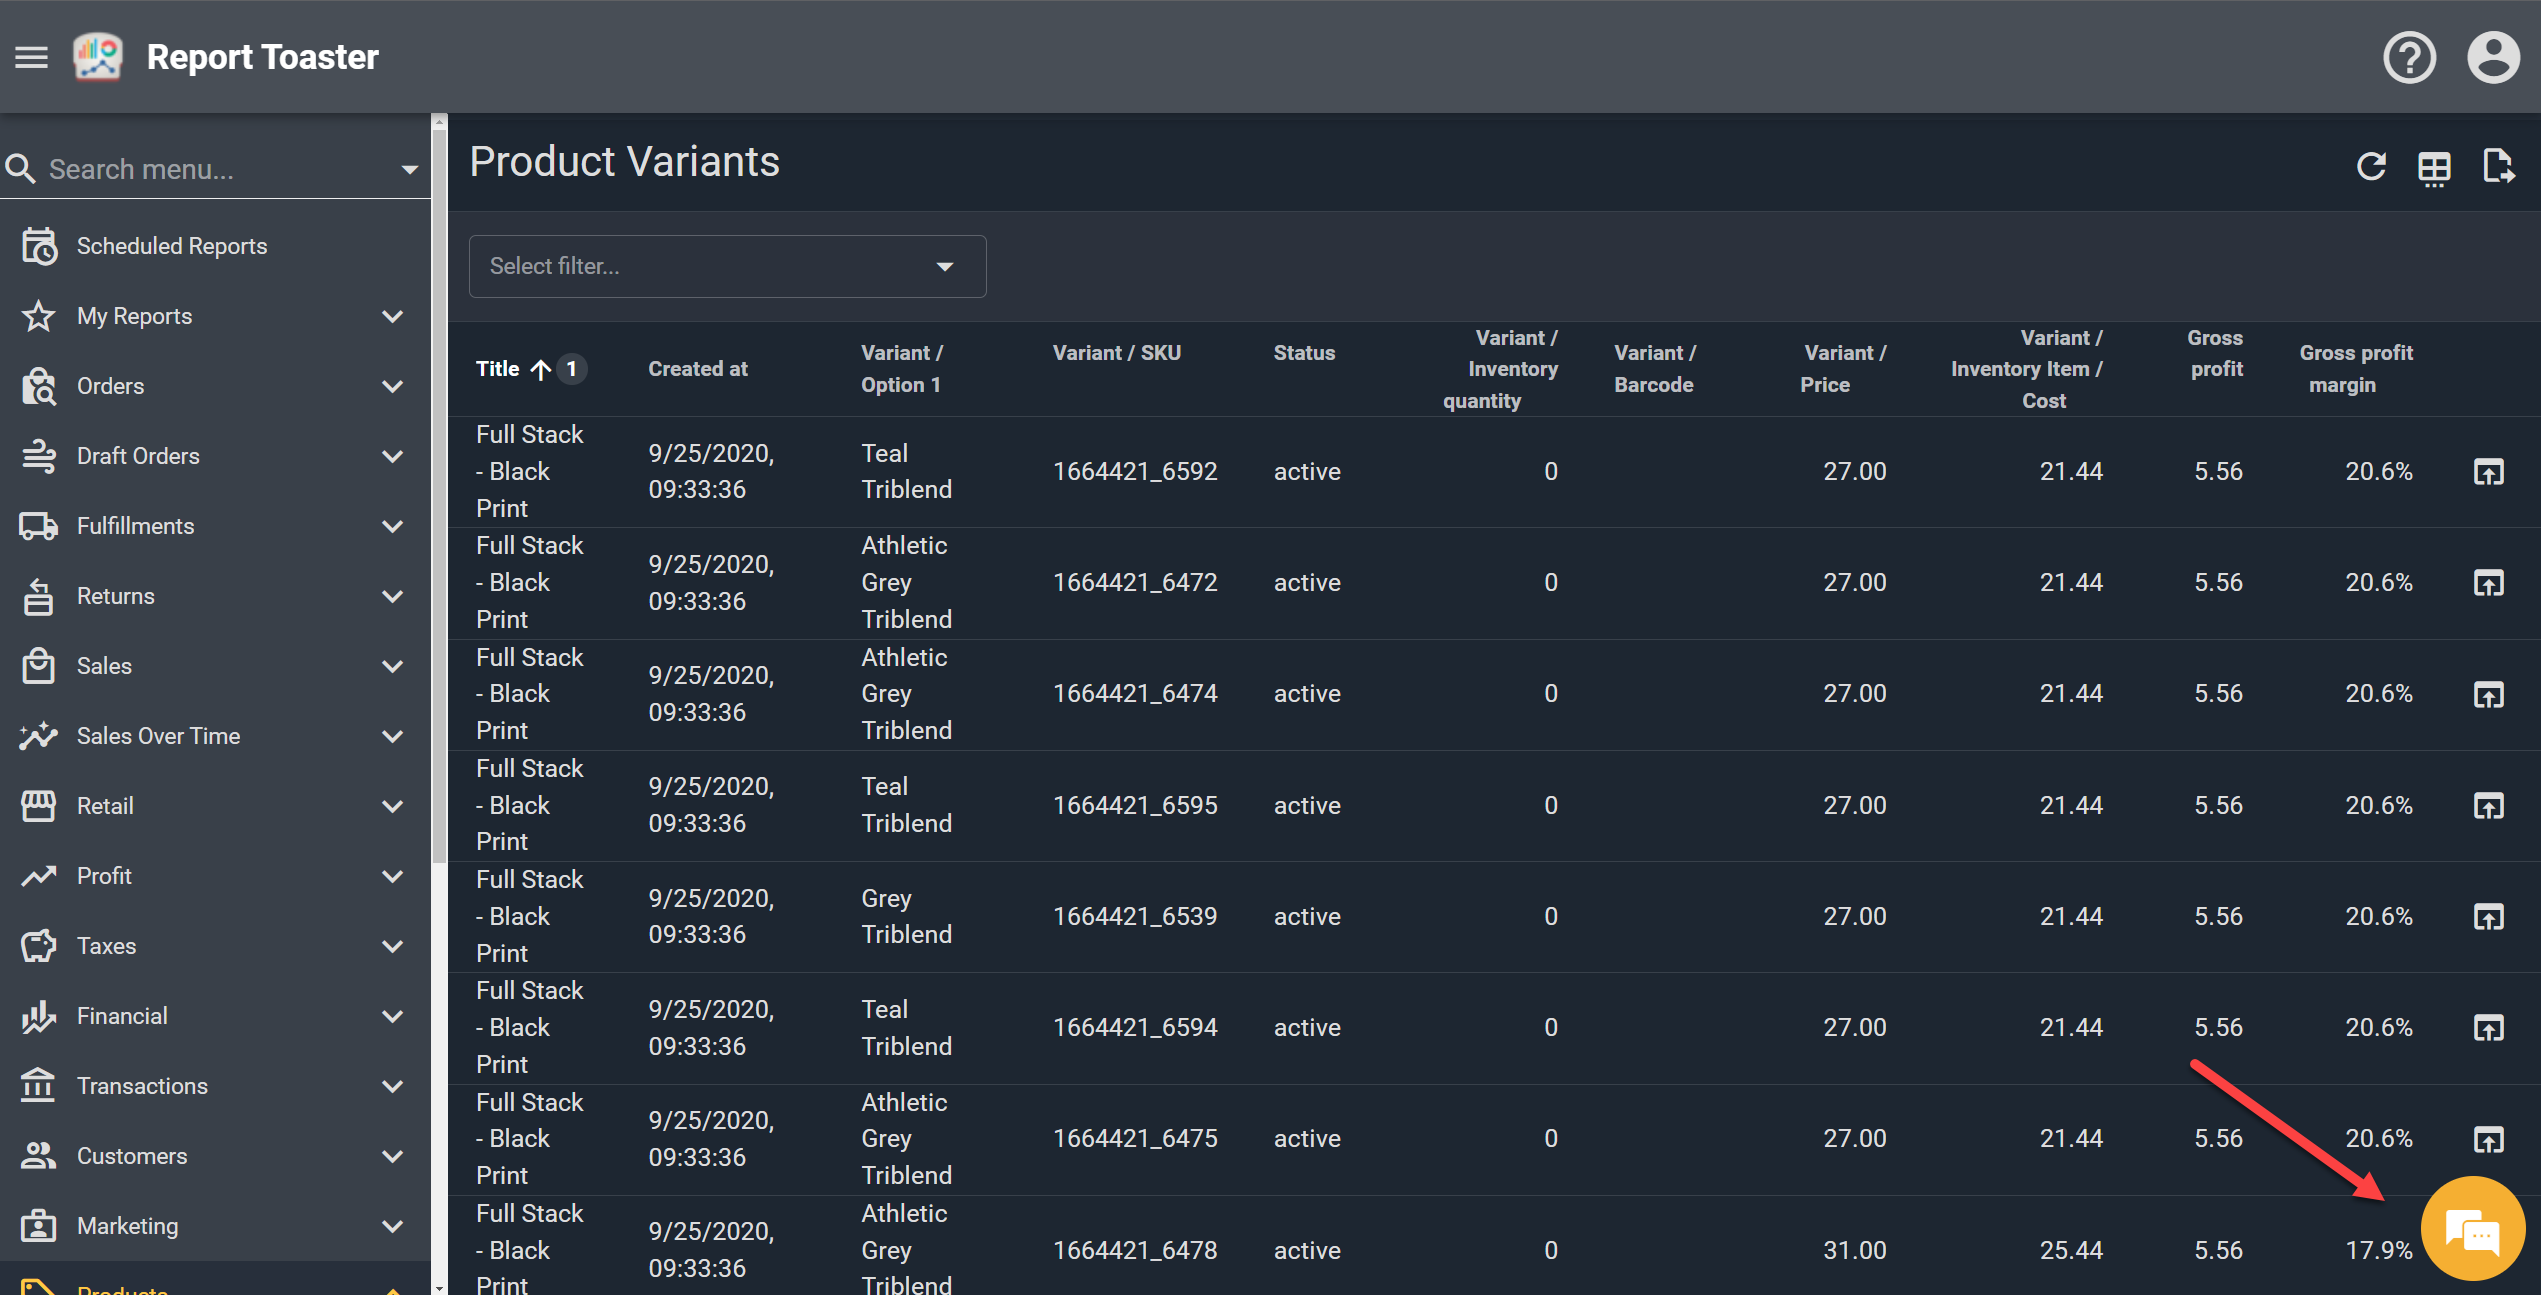The image size is (2541, 1295).
Task: Refresh the Product Variants report
Action: (x=2371, y=166)
